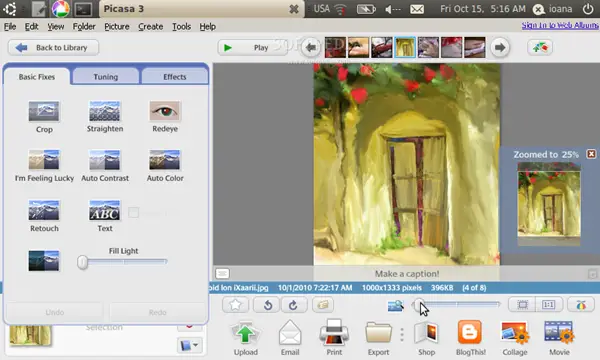Screen dimensions: 600x360
Task: Close the Zoomed to 25% preview
Action: [x=591, y=154]
